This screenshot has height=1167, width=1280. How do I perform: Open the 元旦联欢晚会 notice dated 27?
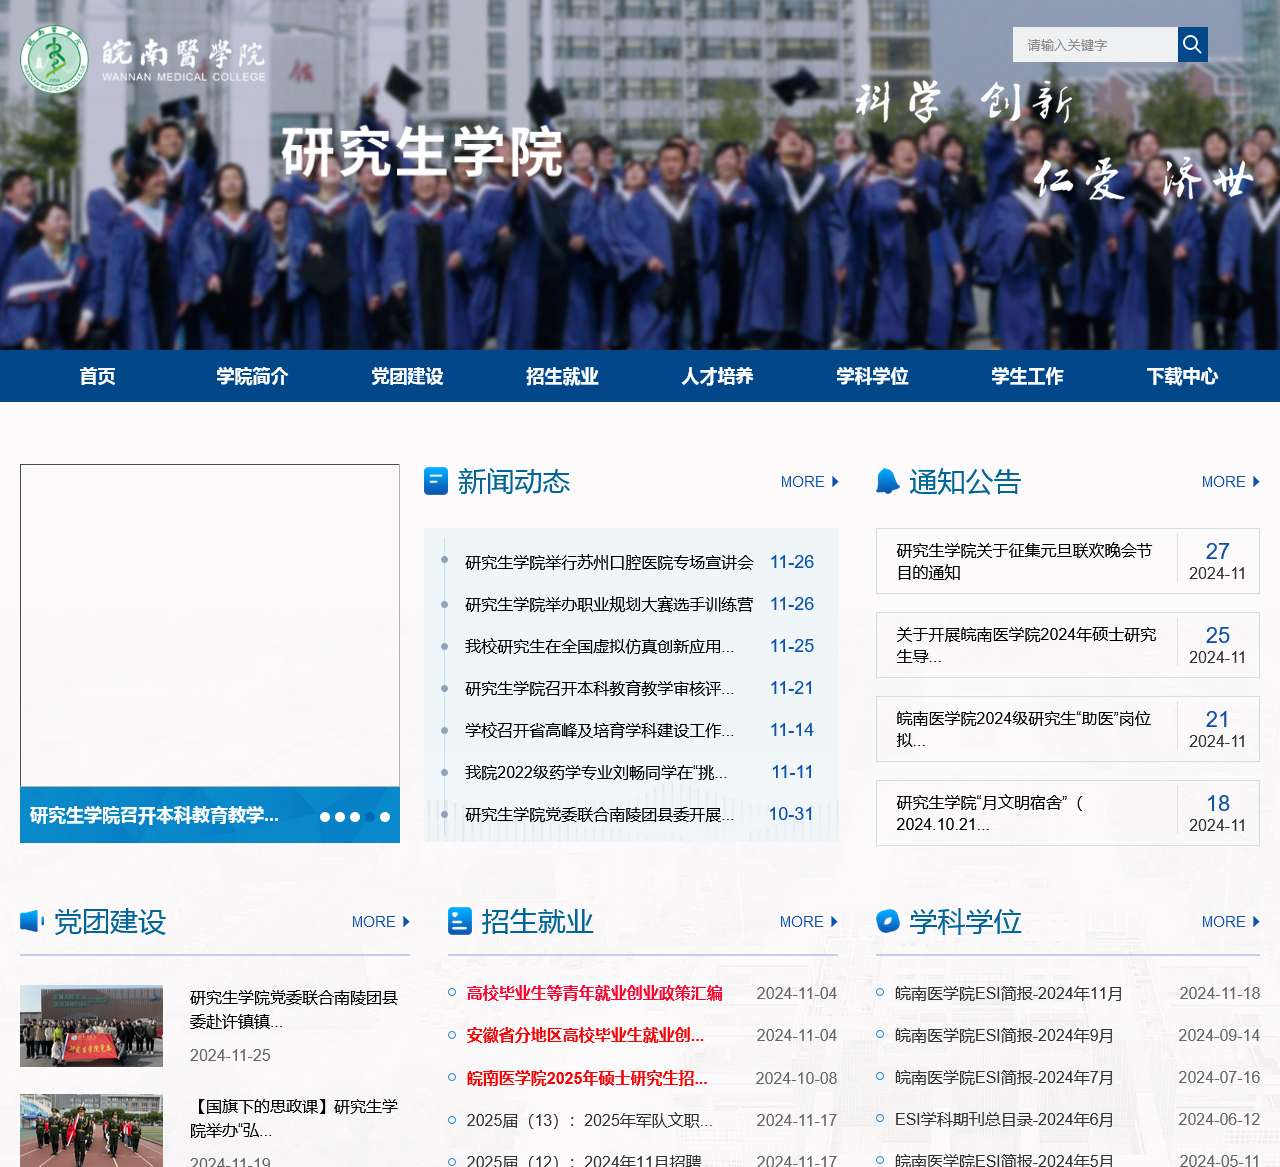coord(1024,561)
